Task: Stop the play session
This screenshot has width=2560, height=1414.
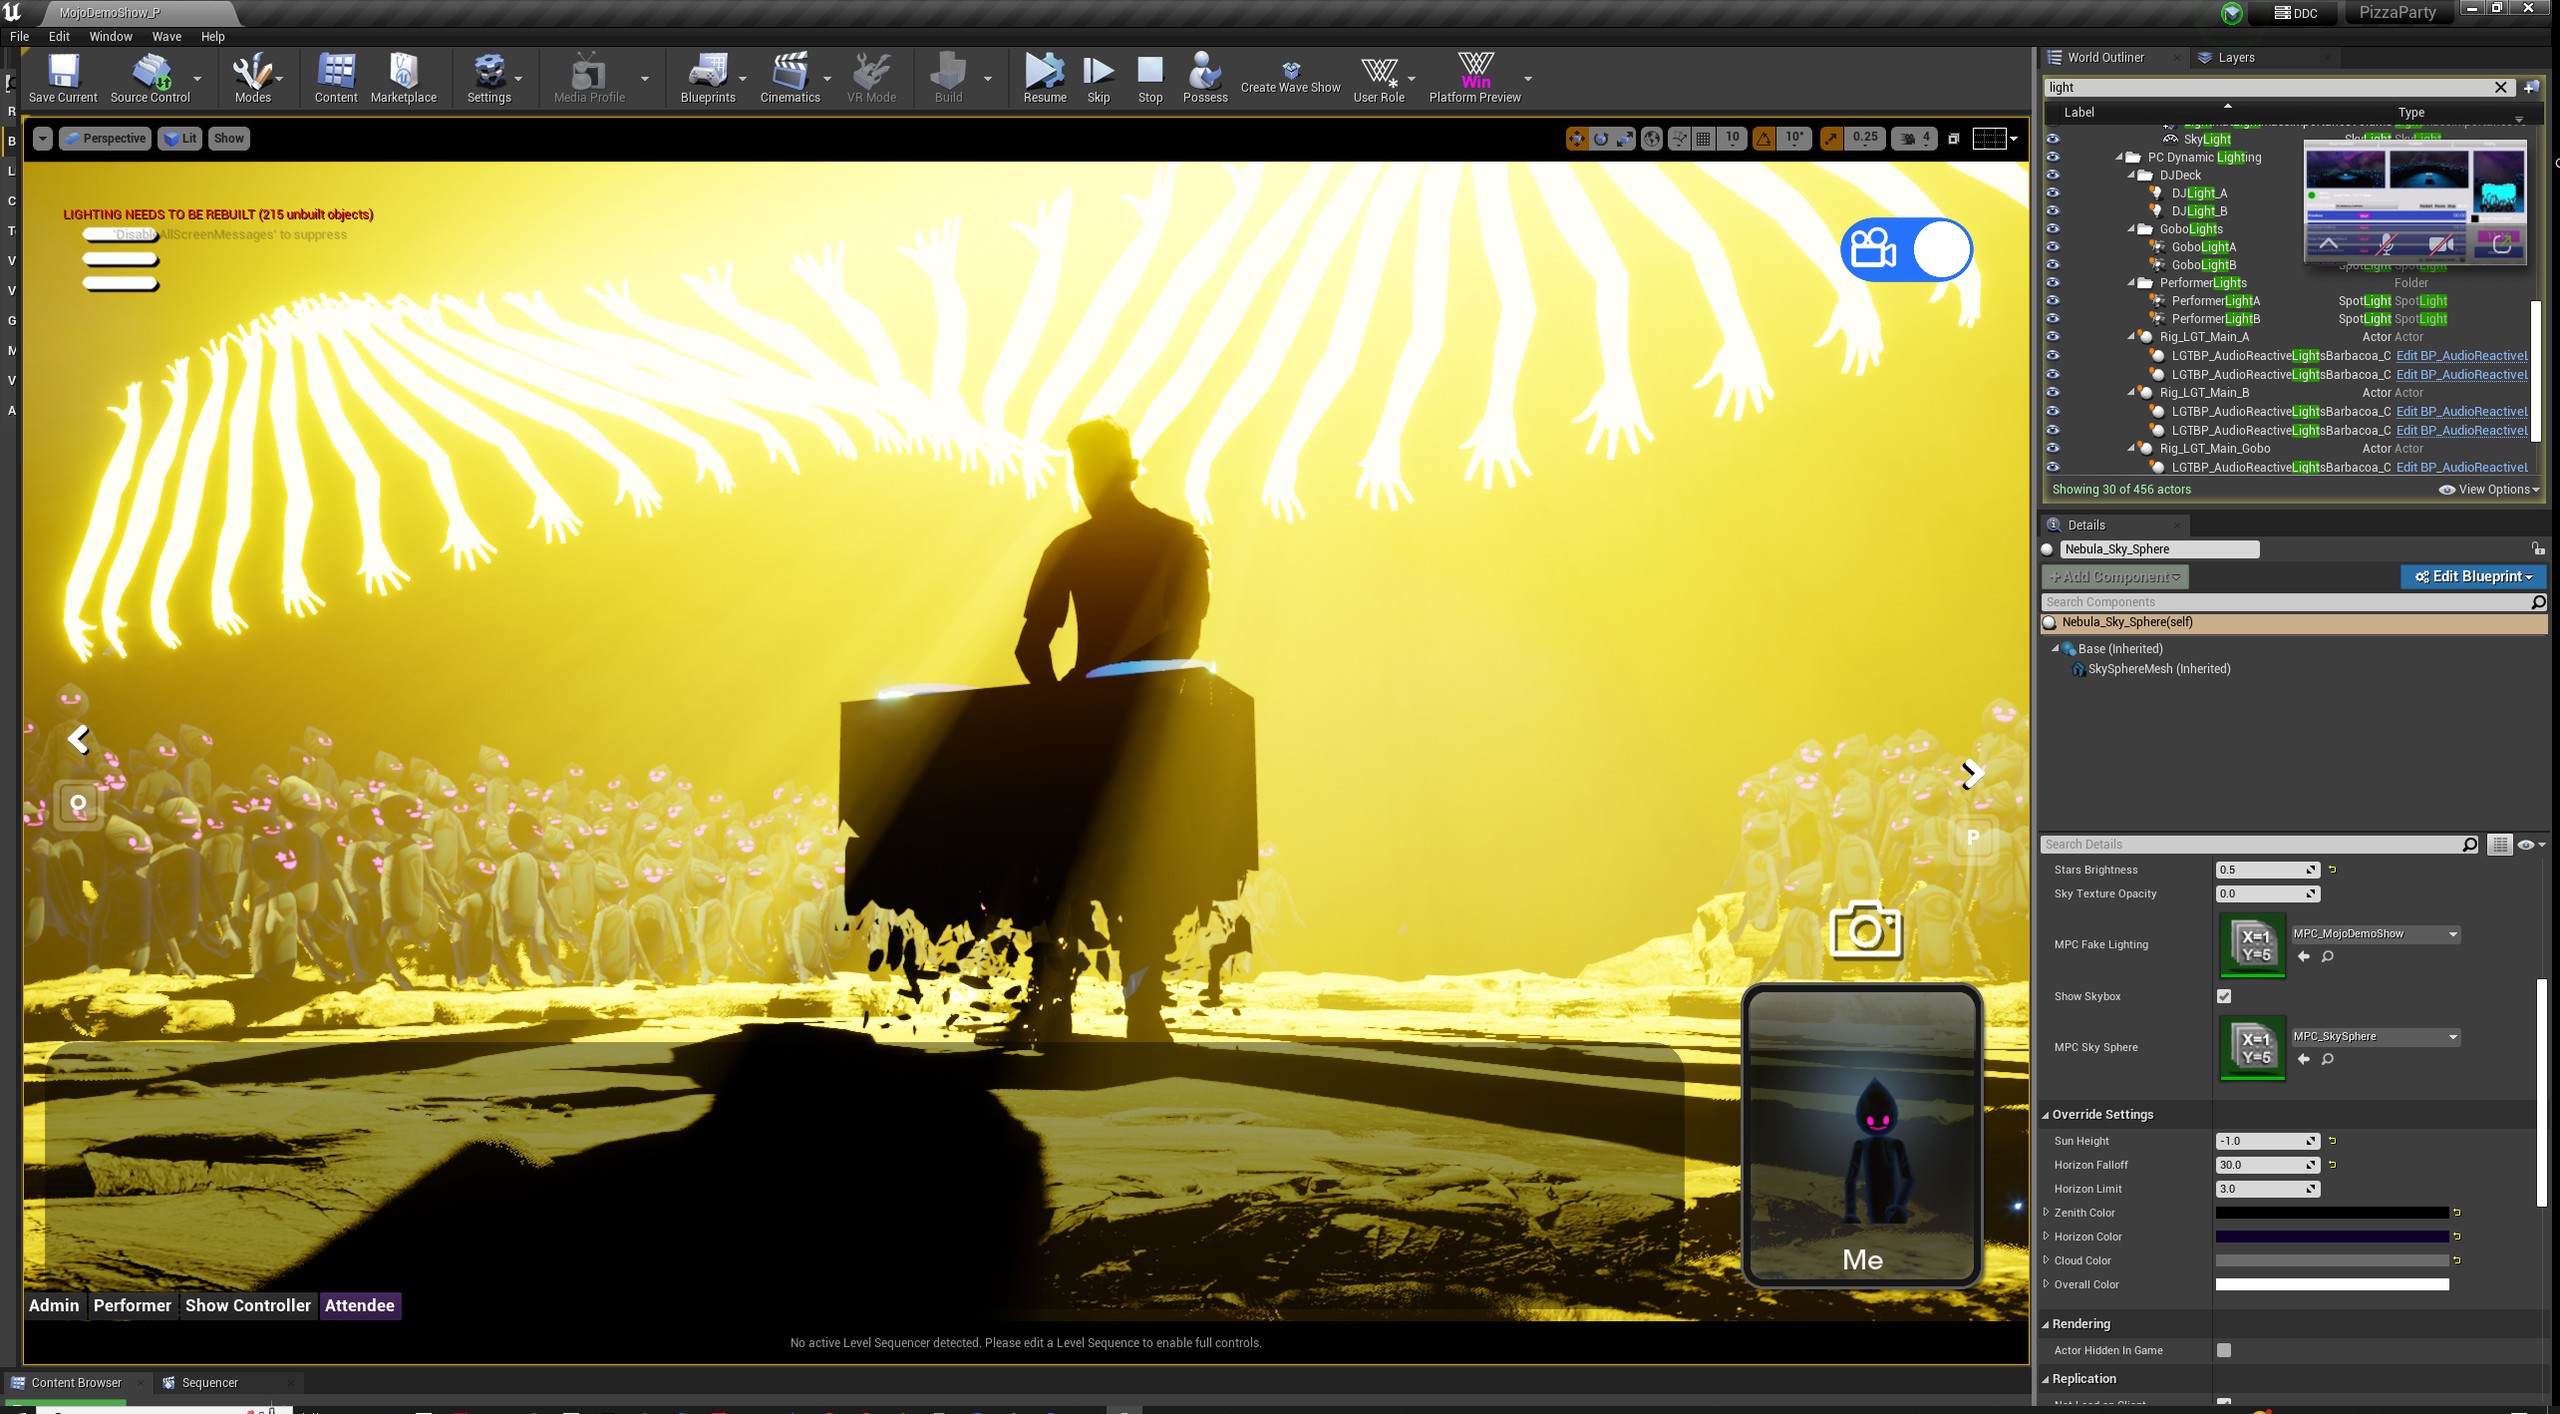Action: pyautogui.click(x=1150, y=78)
